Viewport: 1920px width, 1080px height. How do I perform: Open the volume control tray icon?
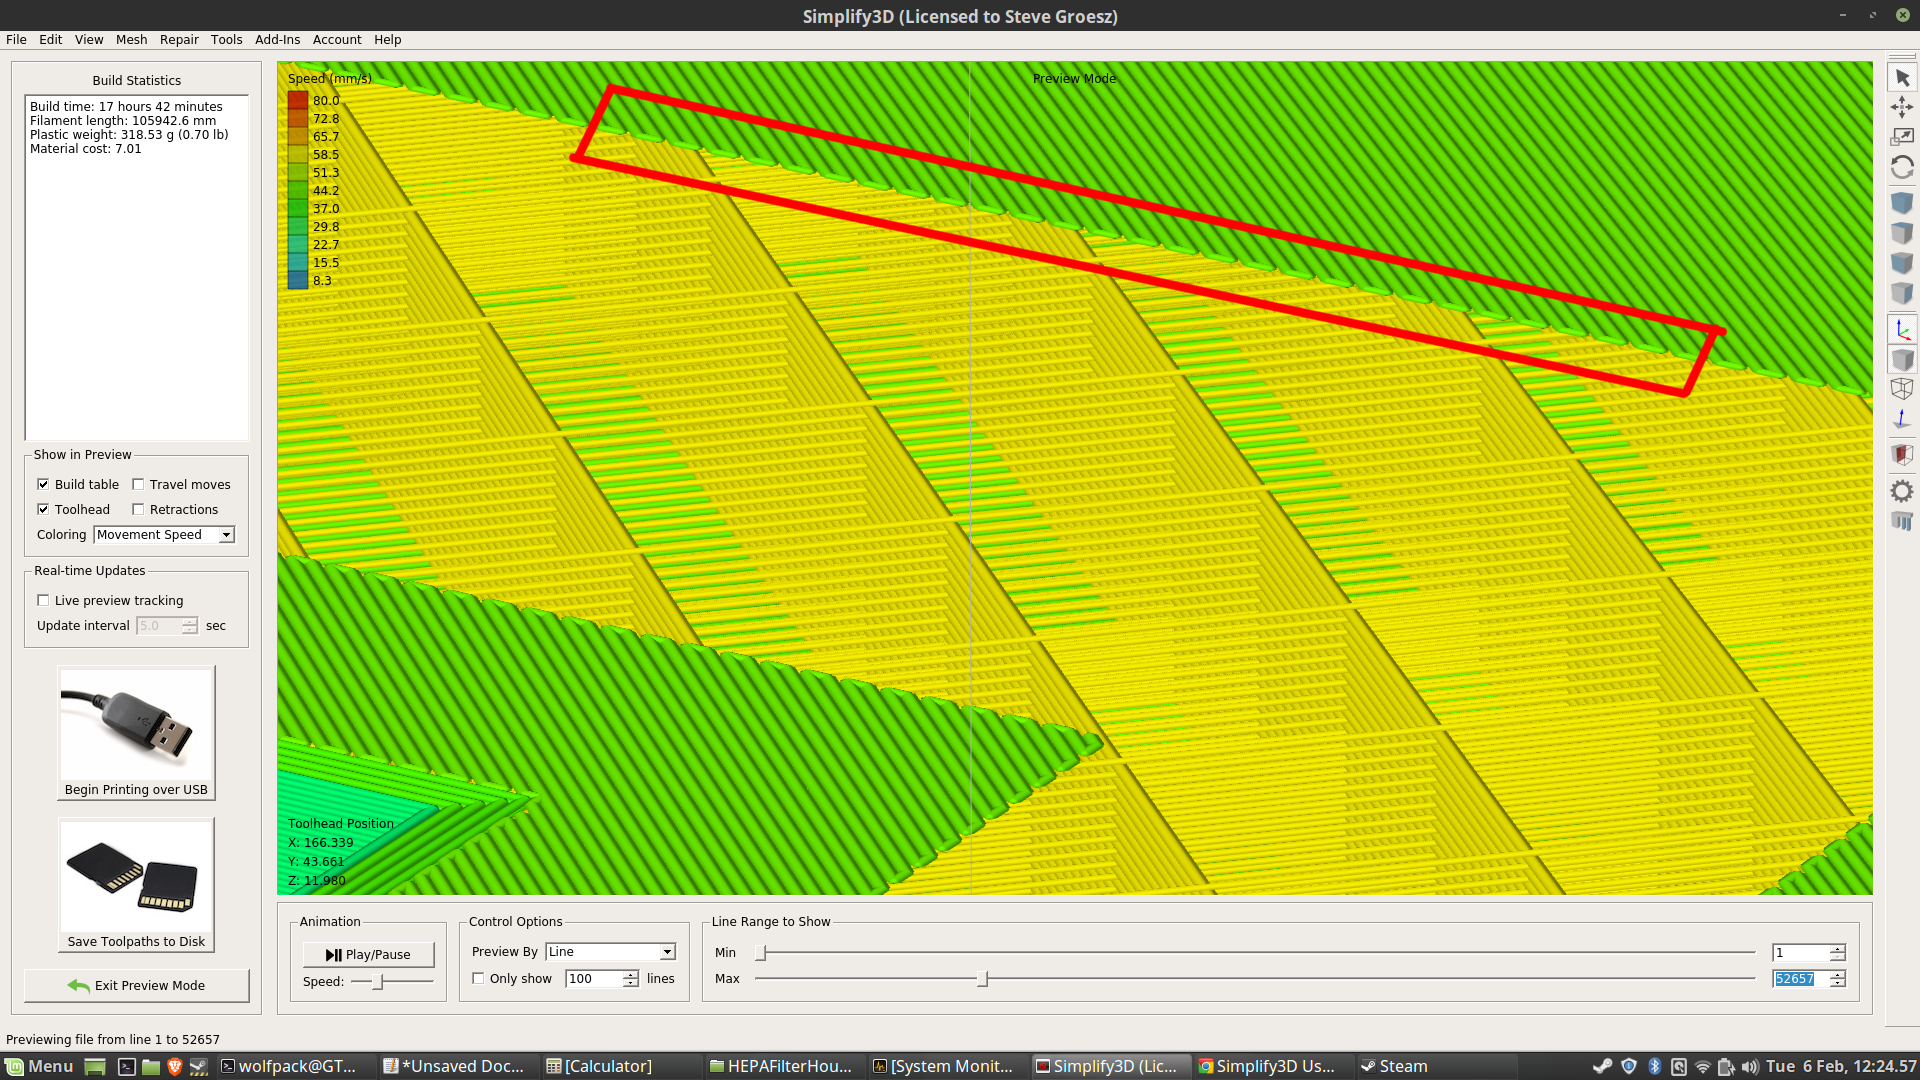(1750, 1066)
